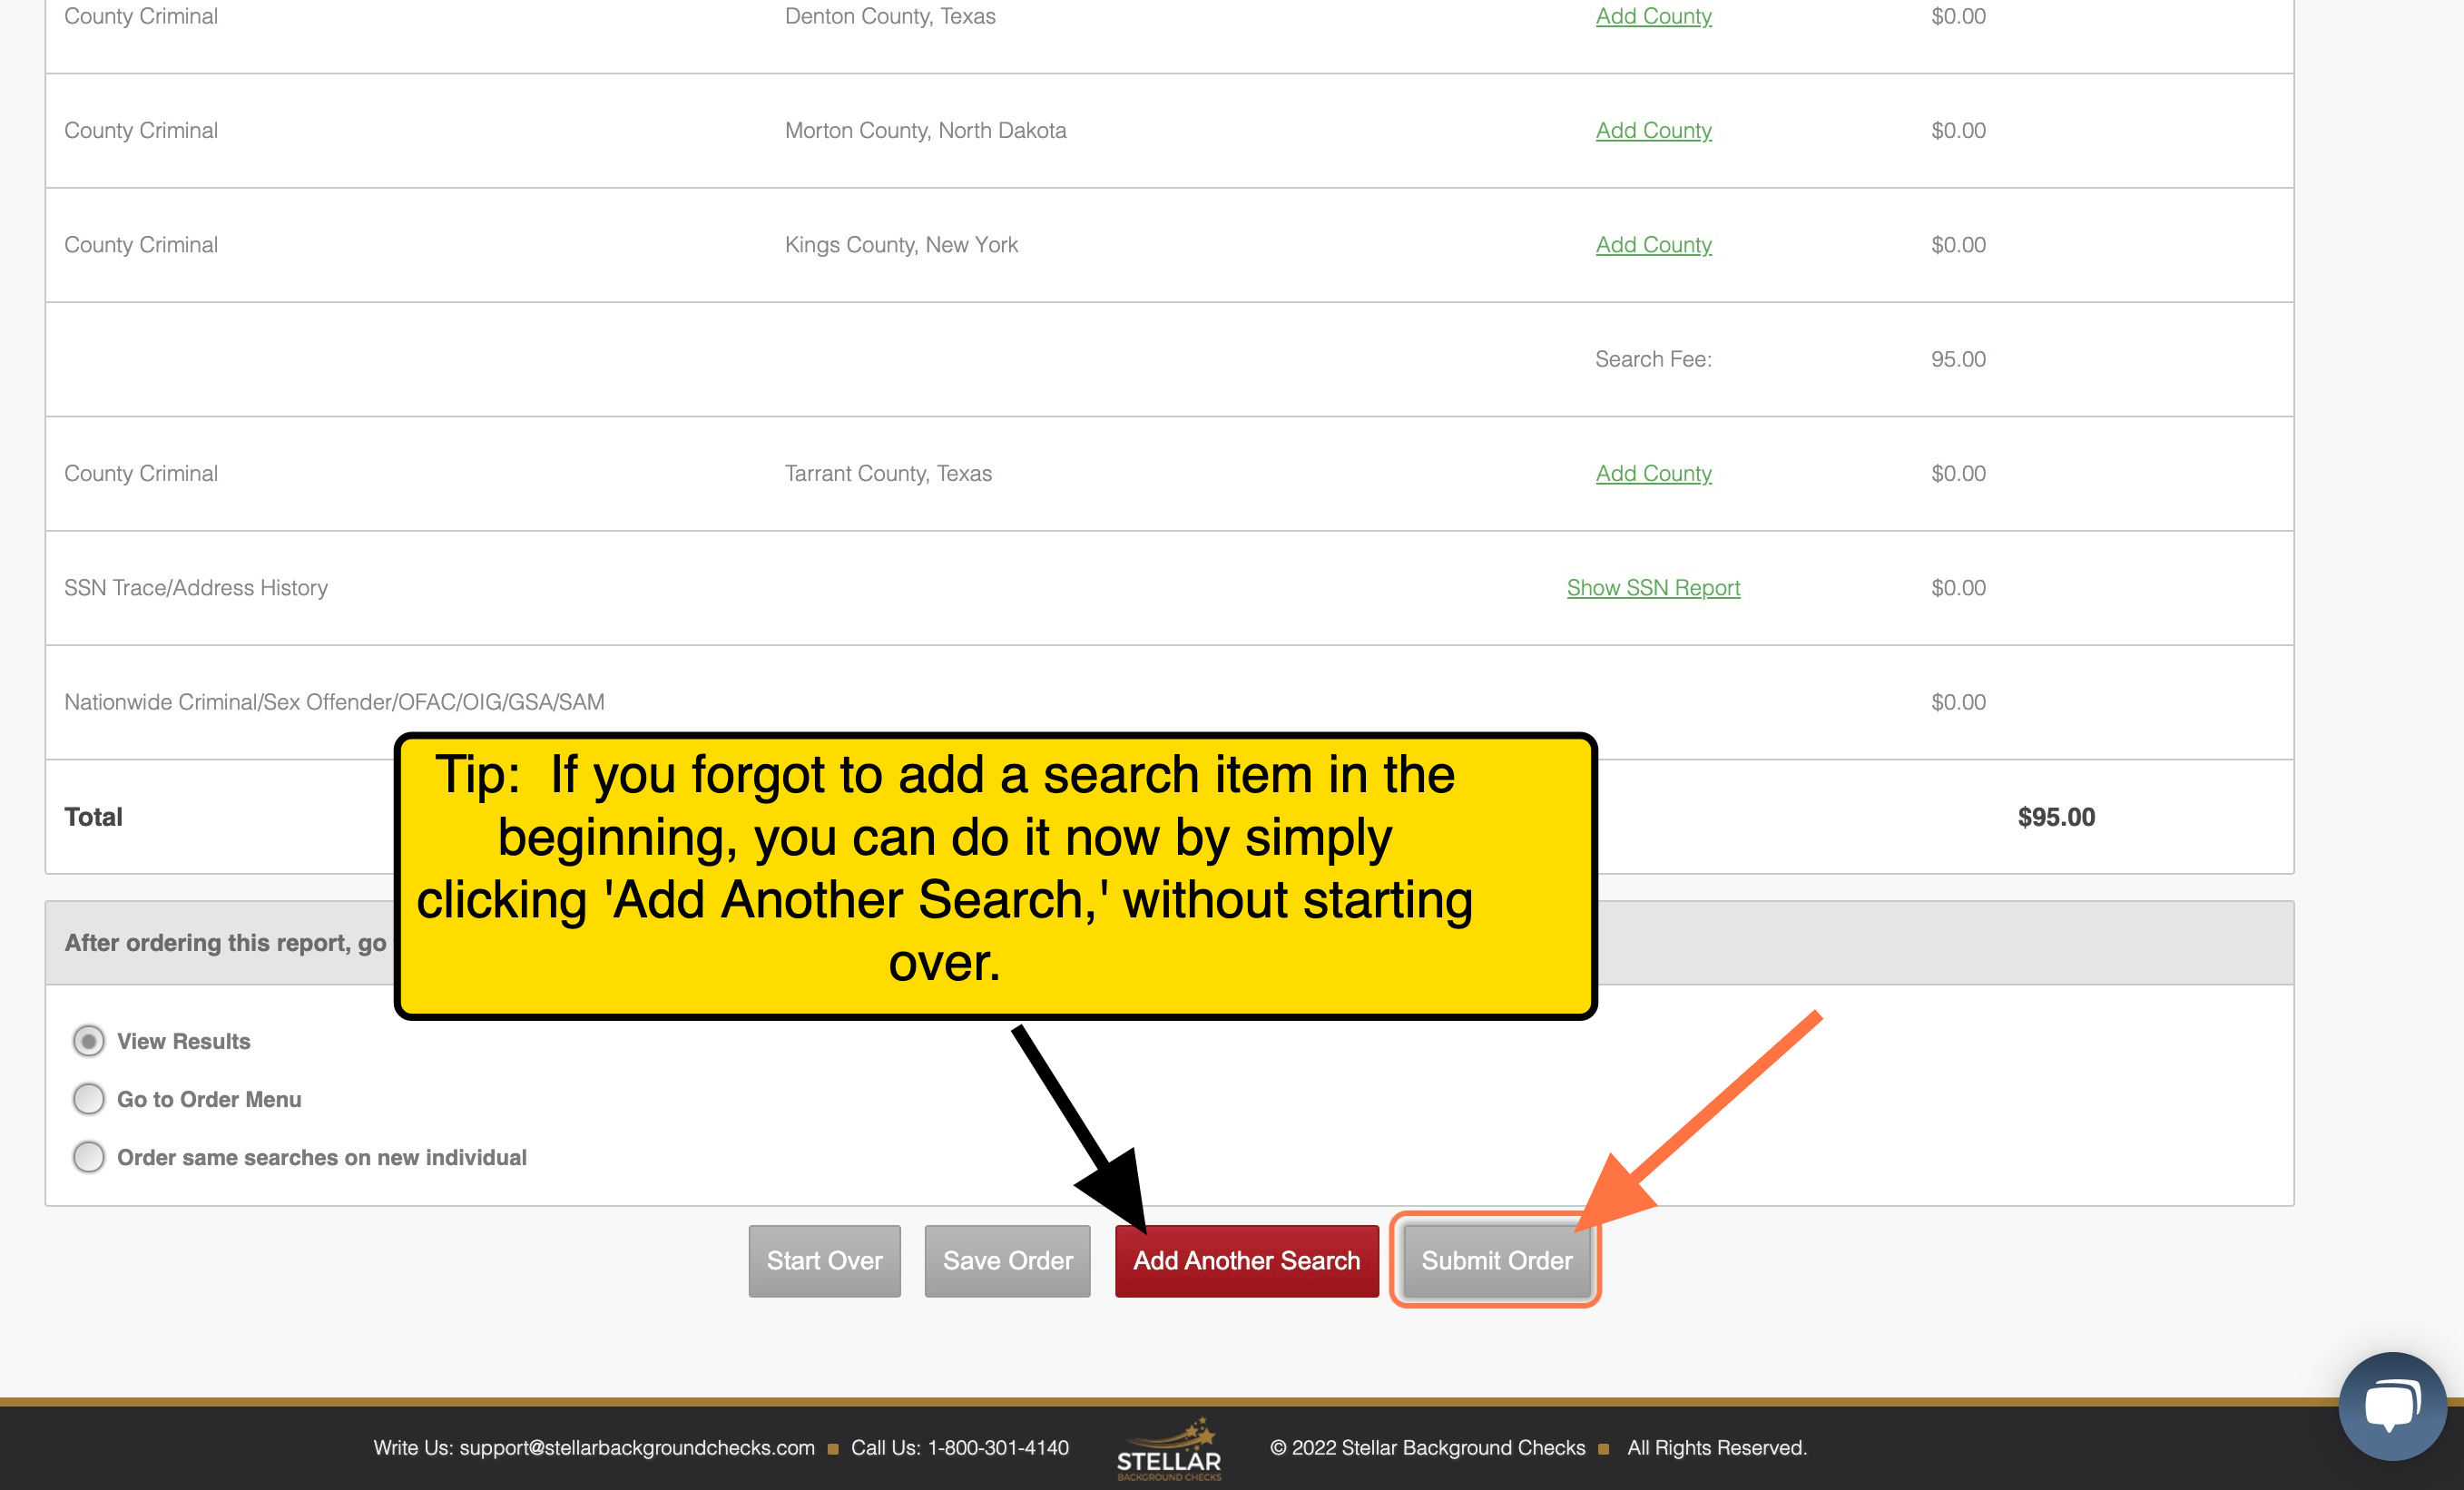Image resolution: width=2464 pixels, height=1490 pixels.
Task: Click the Start Over button
Action: click(824, 1261)
